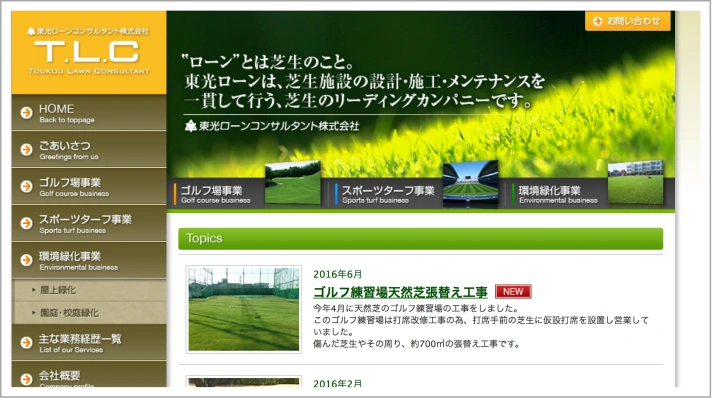Open the ゴルフ練習場天然芝張替え工事 article link
This screenshot has height=398, width=712.
(x=400, y=292)
